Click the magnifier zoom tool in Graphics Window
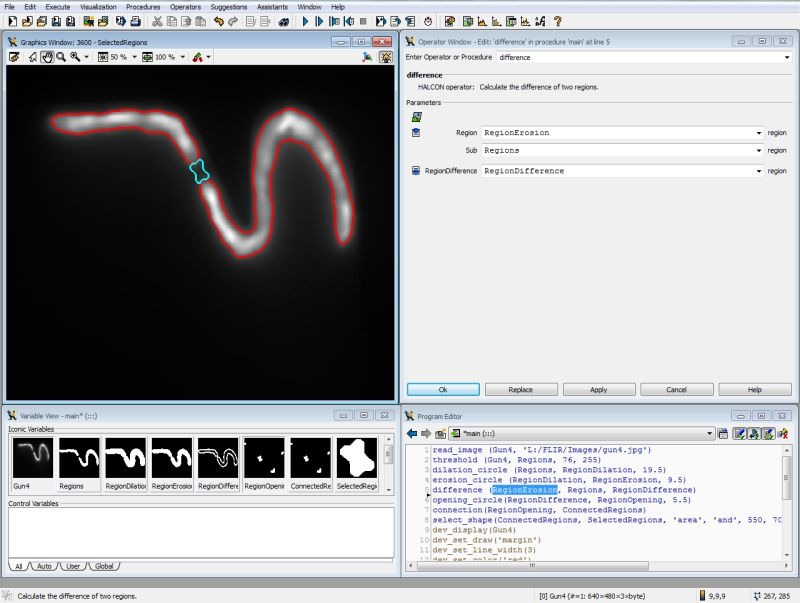Viewport: 800px width, 603px height. (x=61, y=57)
